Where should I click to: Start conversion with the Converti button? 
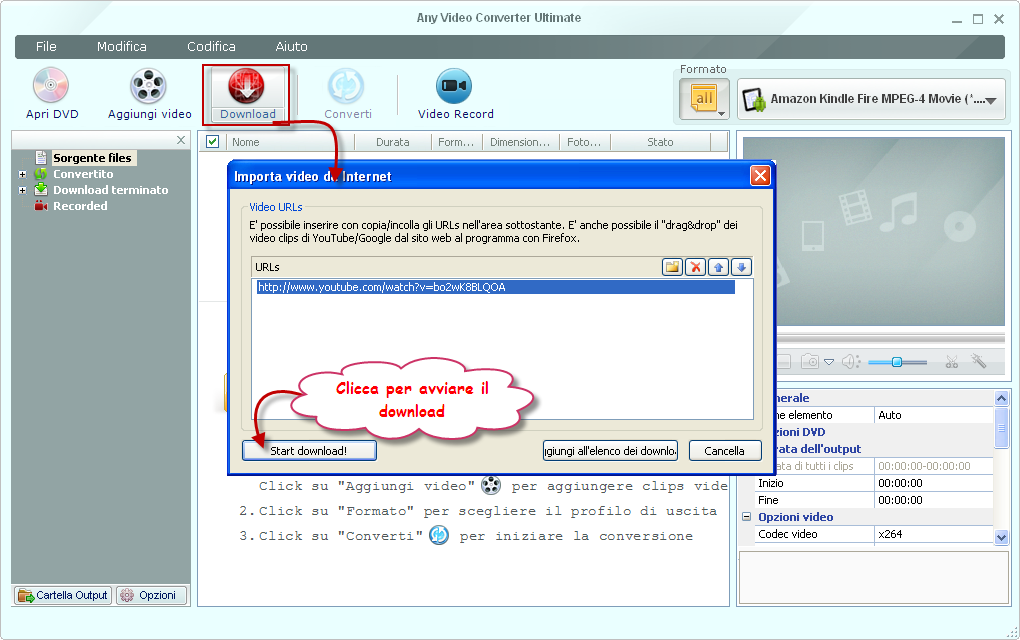point(347,95)
